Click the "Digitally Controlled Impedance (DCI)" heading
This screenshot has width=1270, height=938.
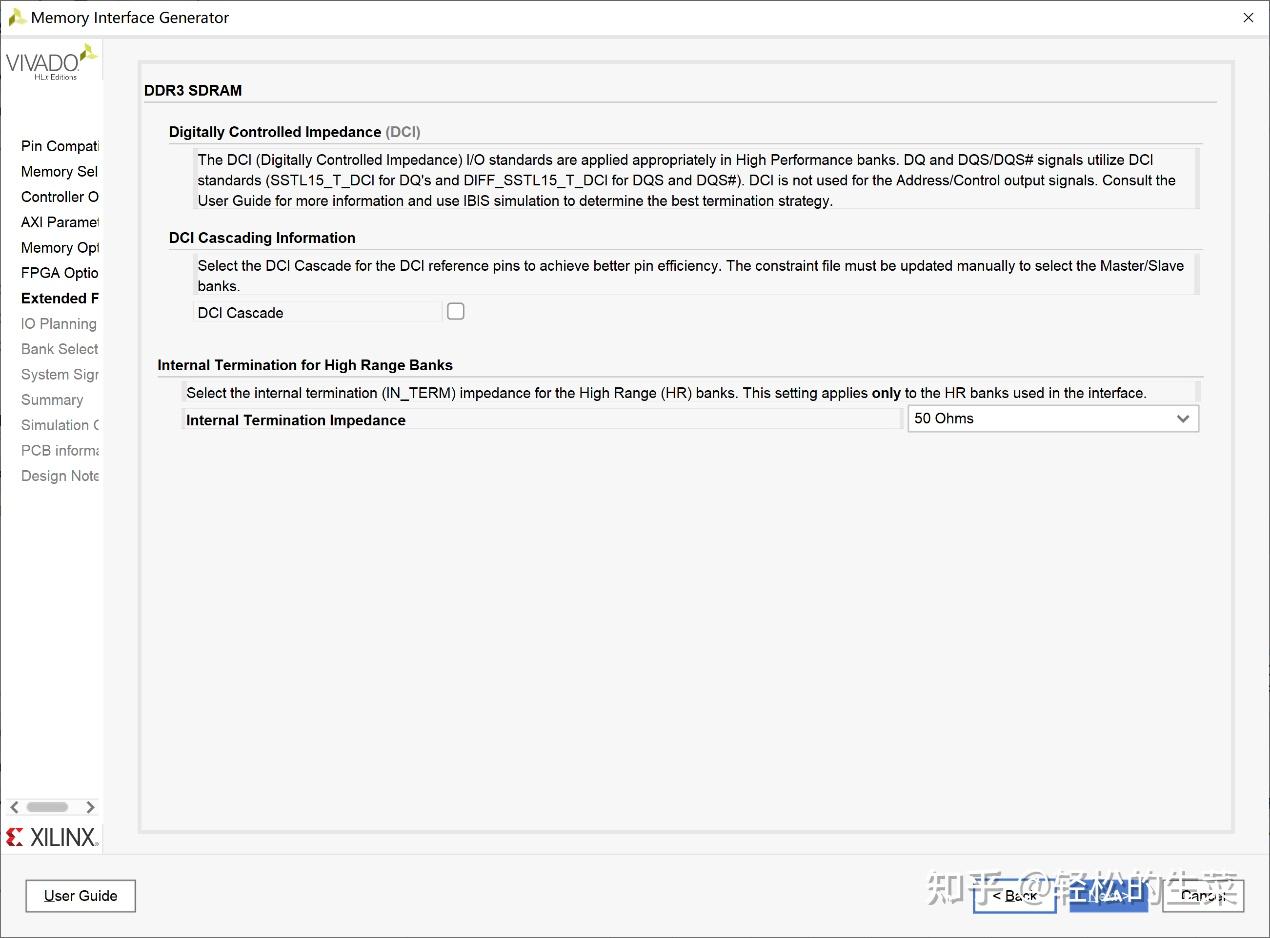point(294,132)
